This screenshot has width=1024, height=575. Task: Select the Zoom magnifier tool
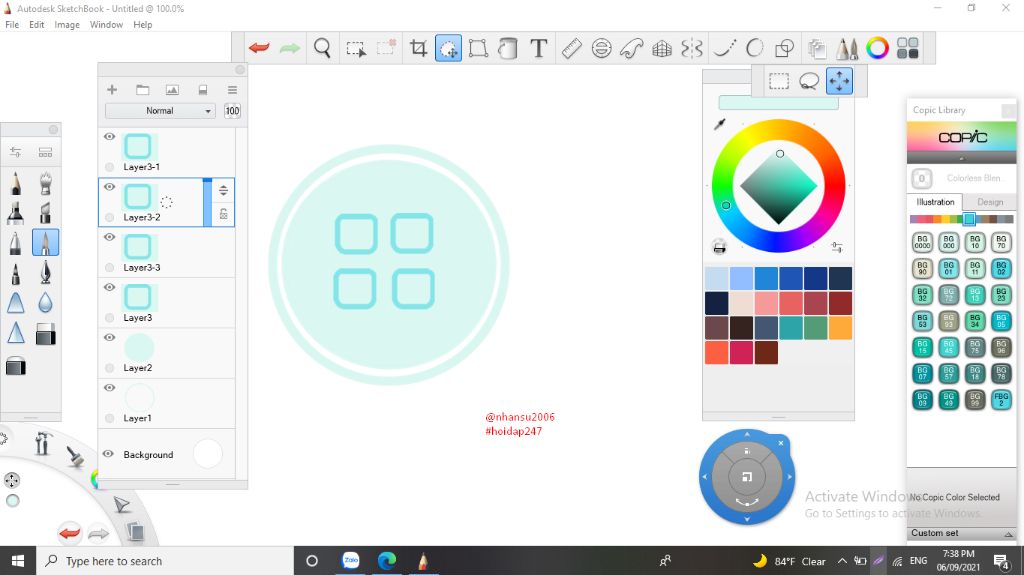[x=322, y=48]
